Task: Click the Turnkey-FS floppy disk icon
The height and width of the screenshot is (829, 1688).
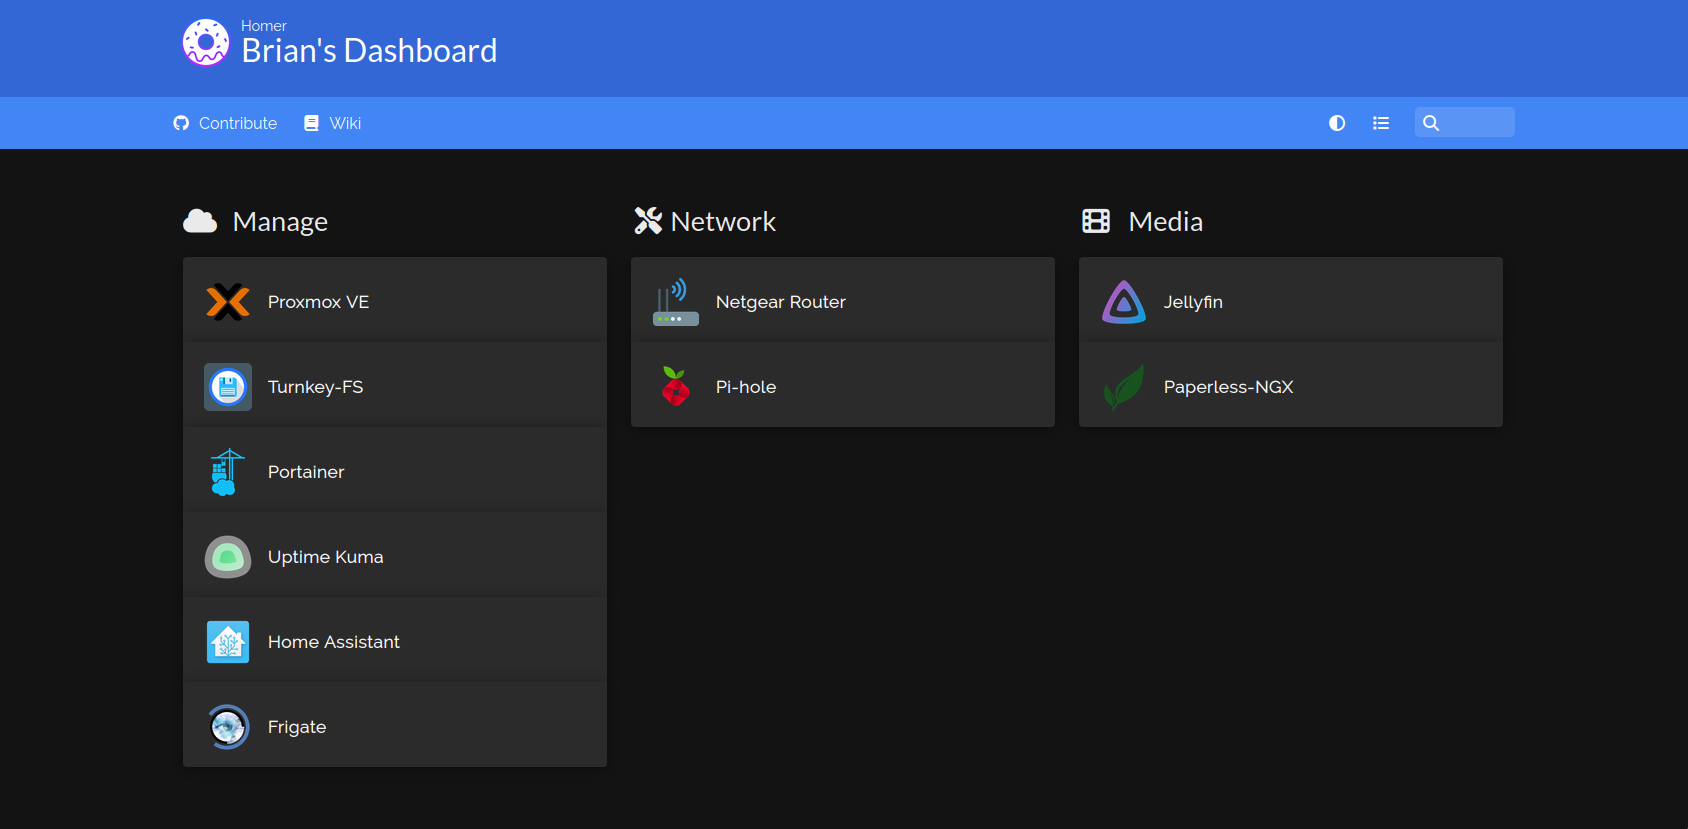Action: [x=228, y=387]
